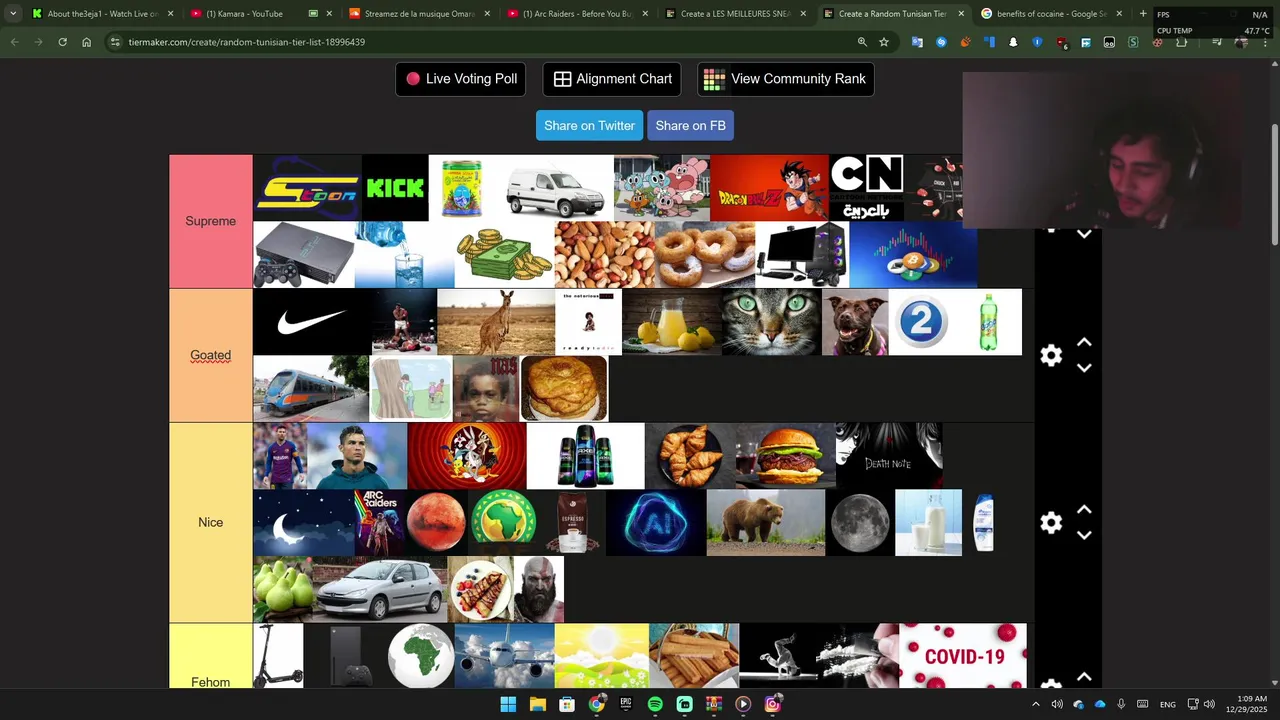
Task: Click the Looney Tunes image
Action: (467, 456)
